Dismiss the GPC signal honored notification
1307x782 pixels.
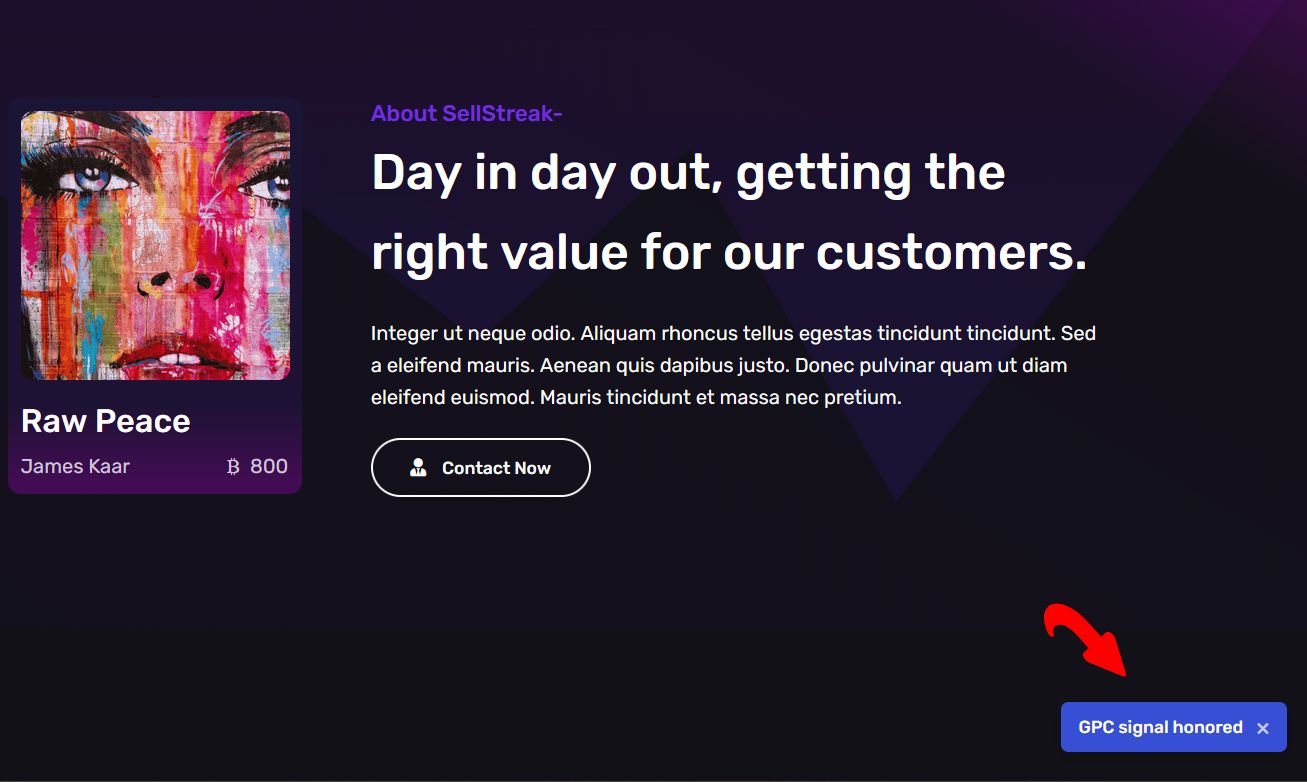pos(1263,728)
